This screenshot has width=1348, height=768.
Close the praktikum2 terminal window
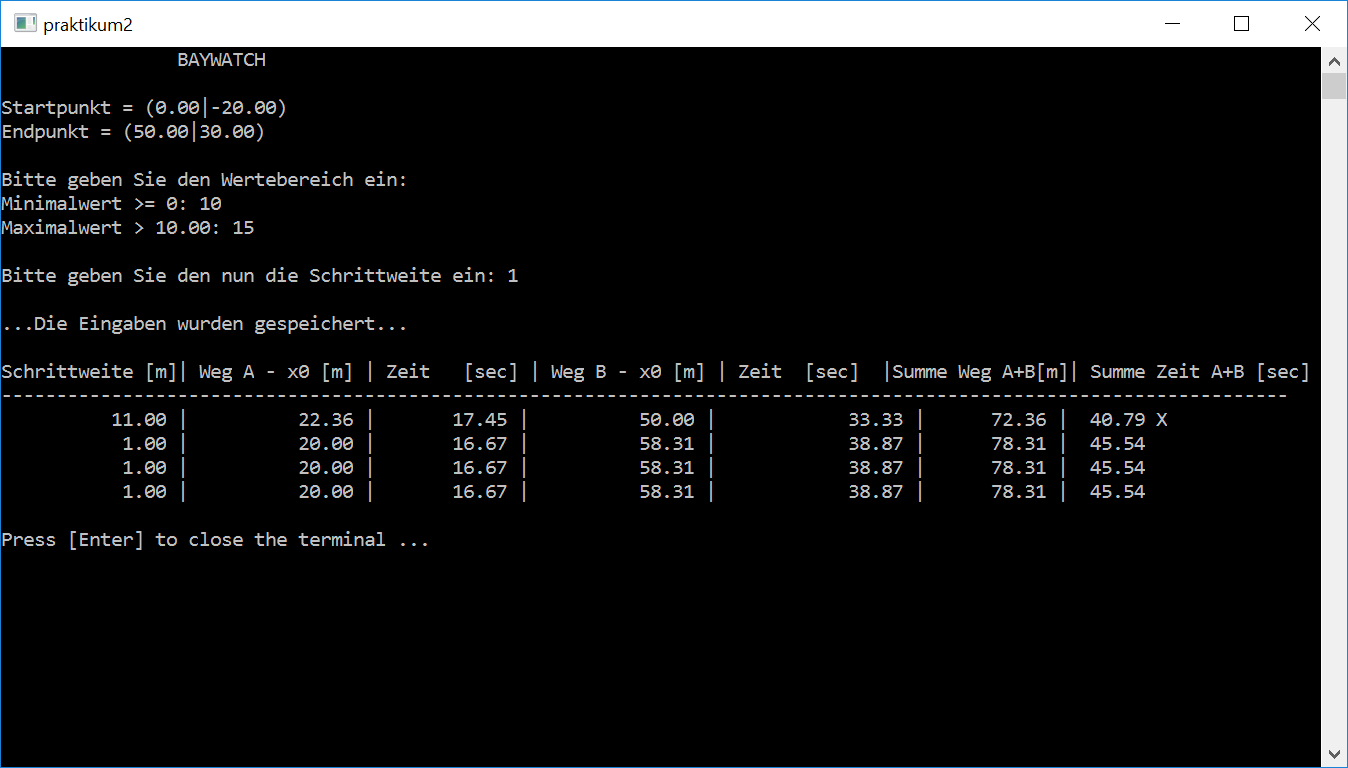tap(1312, 24)
